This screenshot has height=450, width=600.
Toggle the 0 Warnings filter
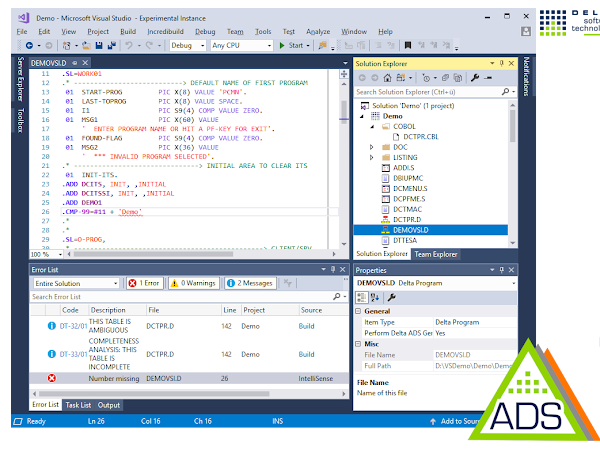pos(194,283)
